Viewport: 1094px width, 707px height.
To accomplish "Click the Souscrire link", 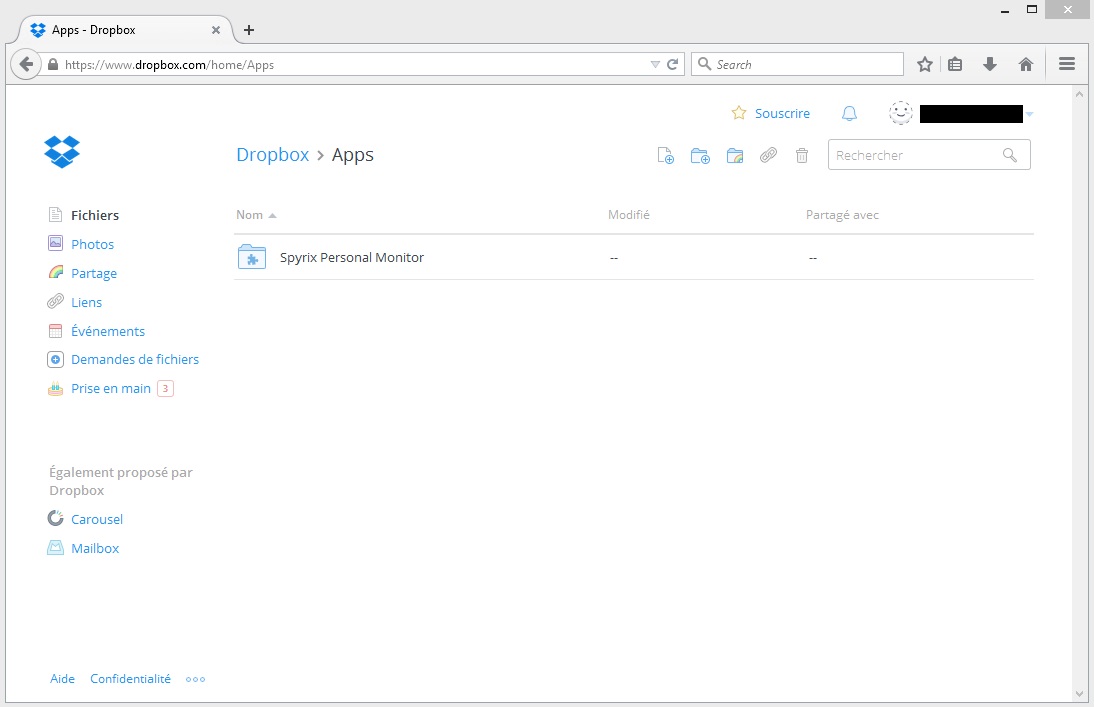I will 782,113.
